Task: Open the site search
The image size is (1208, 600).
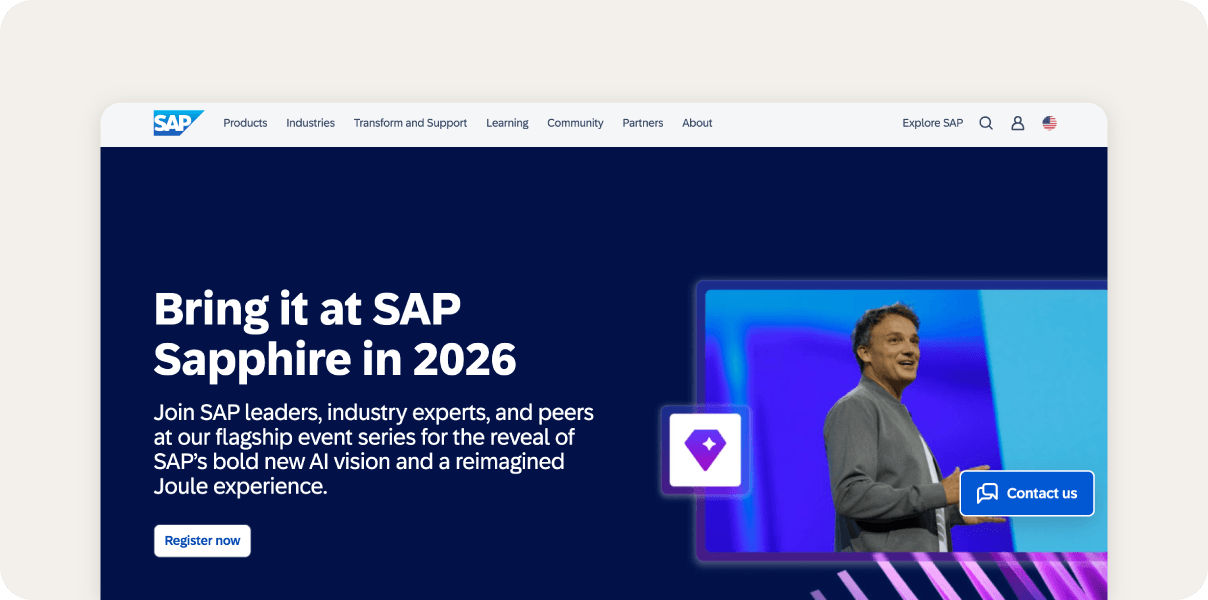Action: [986, 123]
